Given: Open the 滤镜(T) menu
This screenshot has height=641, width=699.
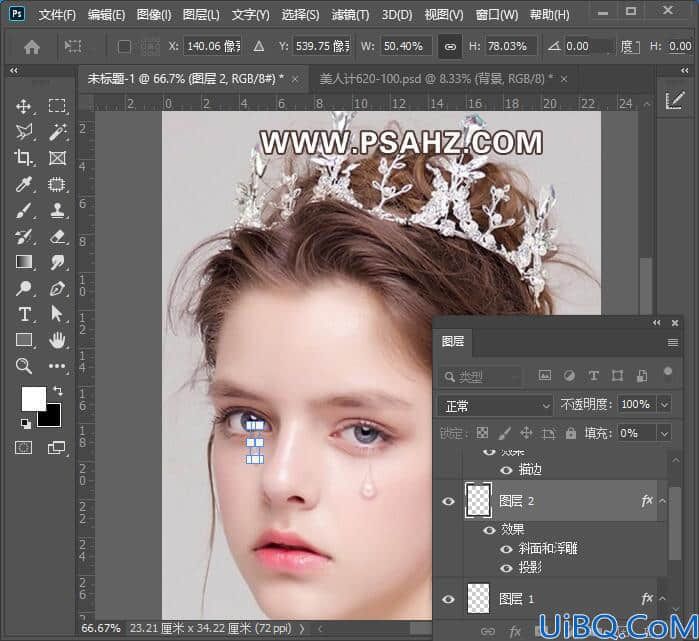Looking at the screenshot, I should (350, 15).
